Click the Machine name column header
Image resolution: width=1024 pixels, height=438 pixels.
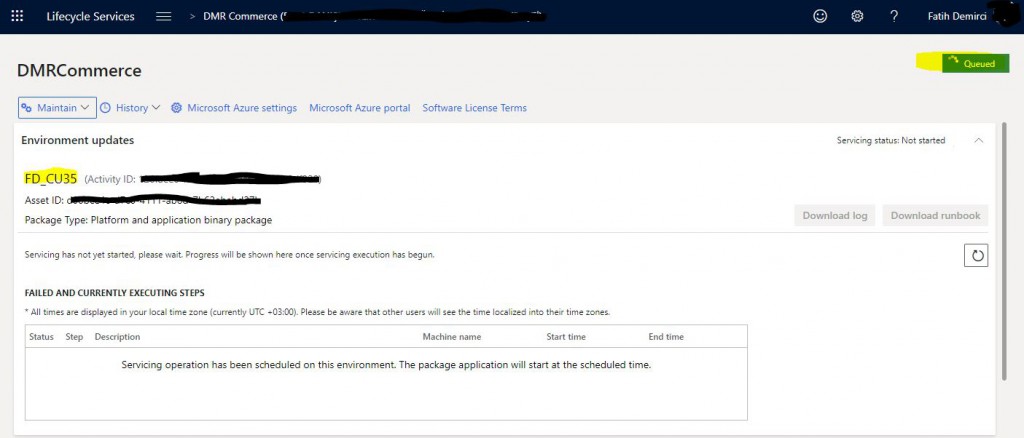click(x=452, y=337)
